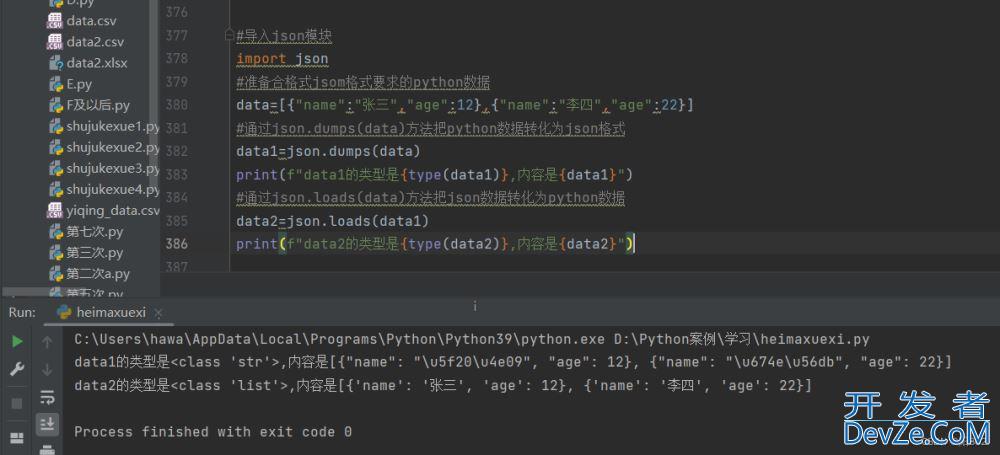Toggle soft-wrap in the Run console
The image size is (1000, 455).
tap(47, 398)
